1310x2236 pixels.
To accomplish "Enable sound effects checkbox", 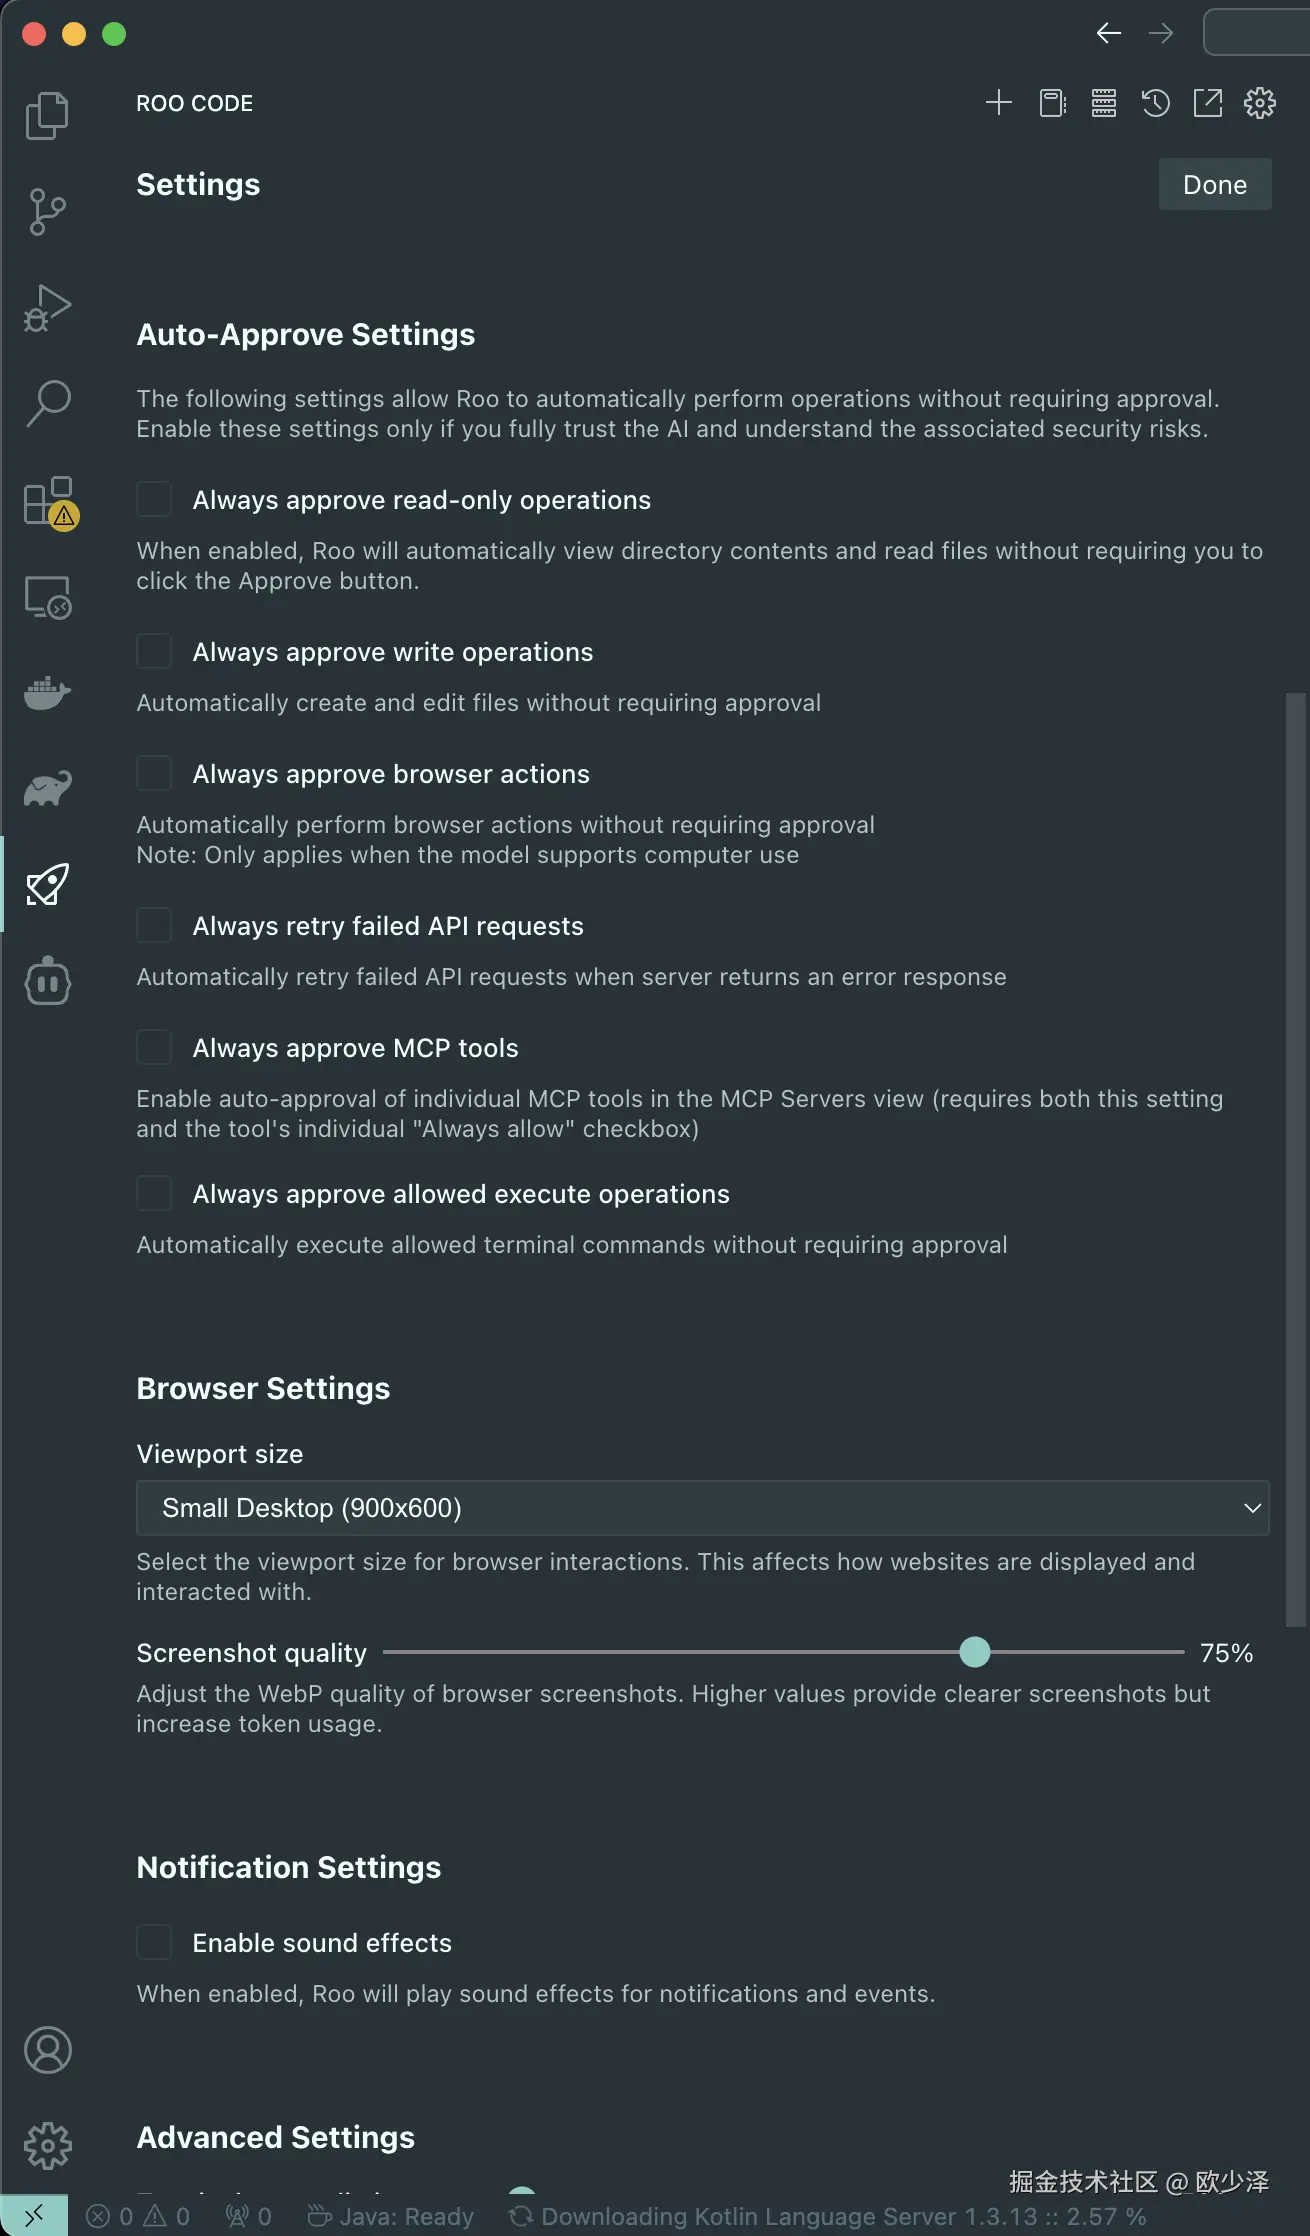I will pos(154,1942).
